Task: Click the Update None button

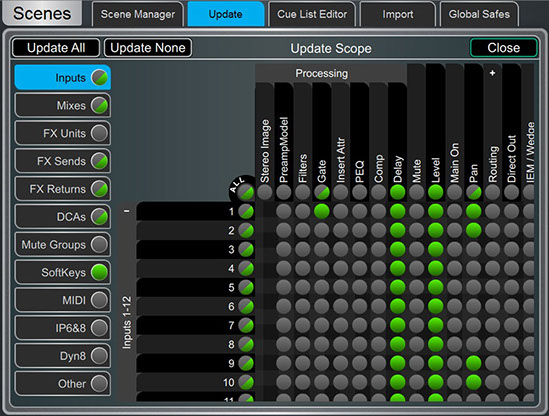Action: tap(148, 48)
